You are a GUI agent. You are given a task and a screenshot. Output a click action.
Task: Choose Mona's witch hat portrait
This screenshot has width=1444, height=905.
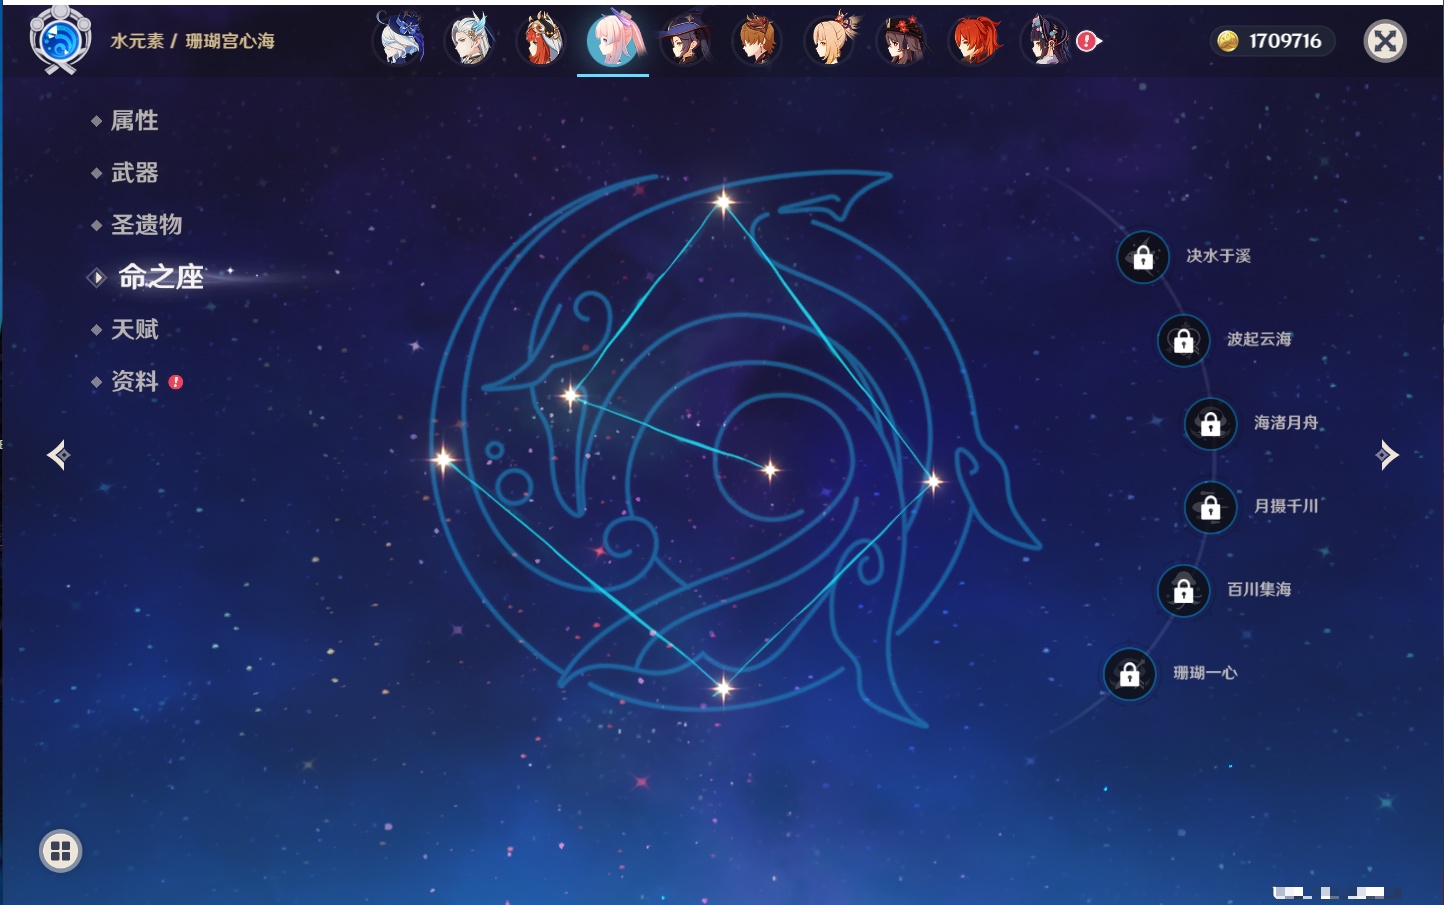[686, 40]
